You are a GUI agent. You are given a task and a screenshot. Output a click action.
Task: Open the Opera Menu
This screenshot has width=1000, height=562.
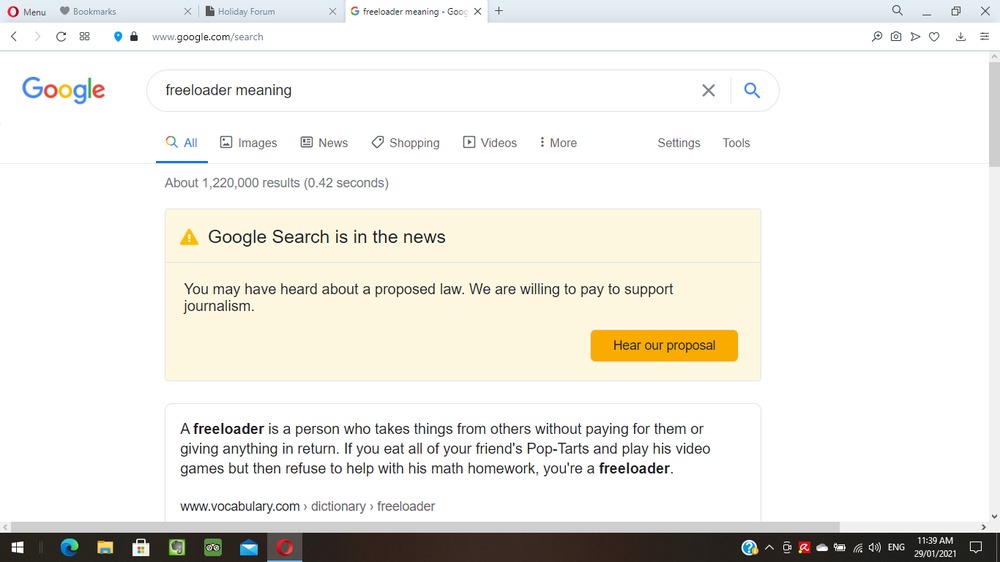pyautogui.click(x=27, y=12)
